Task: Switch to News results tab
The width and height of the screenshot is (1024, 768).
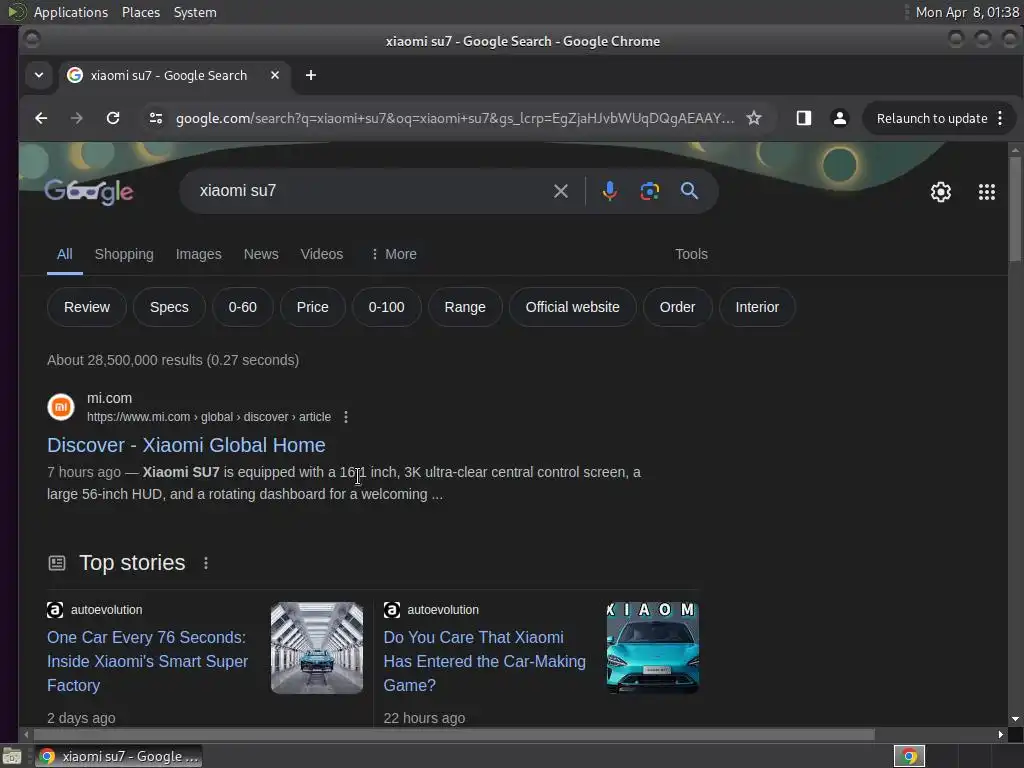Action: 261,254
